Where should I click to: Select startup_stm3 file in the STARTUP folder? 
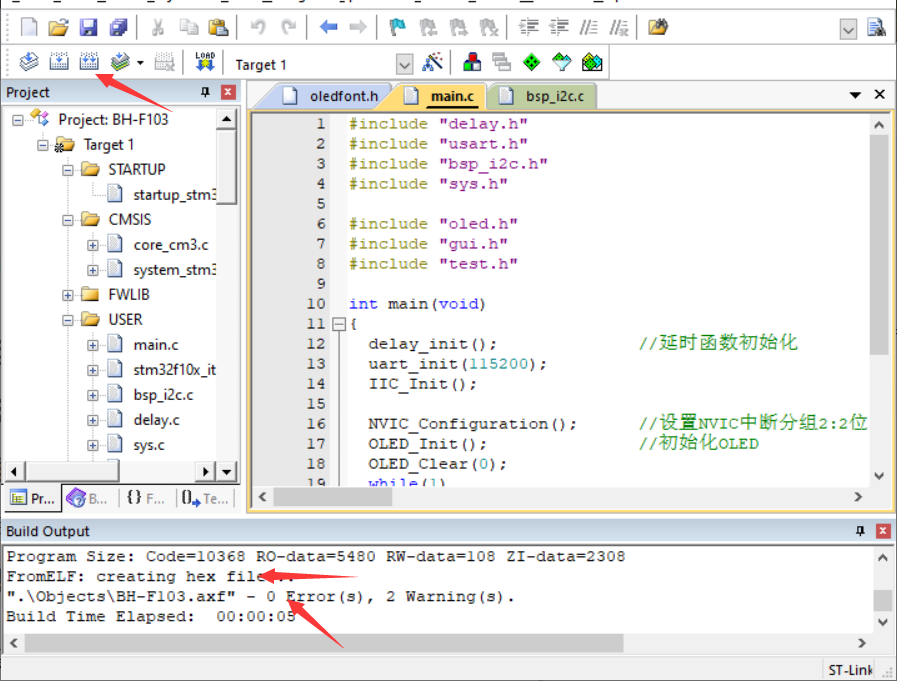pyautogui.click(x=174, y=195)
